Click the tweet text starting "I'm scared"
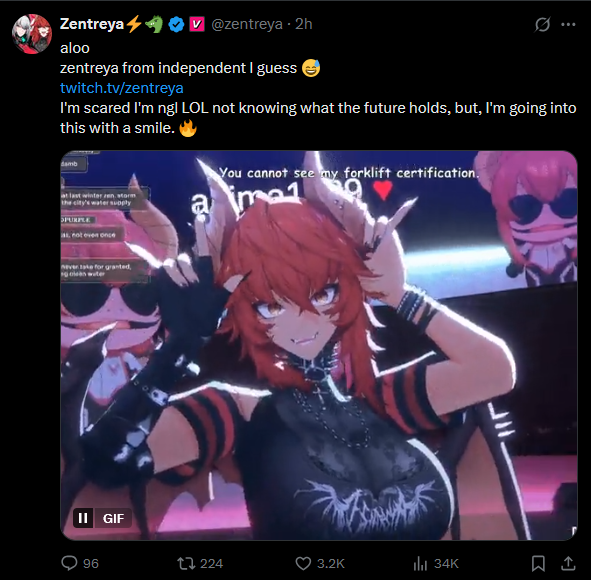The height and width of the screenshot is (580, 591). [x=318, y=118]
